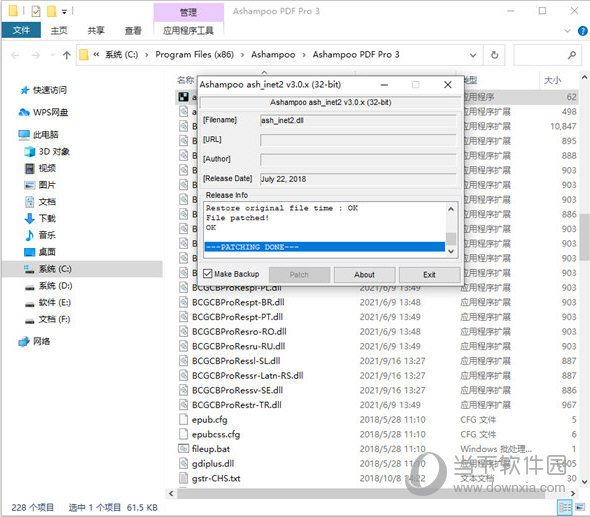Open the 查看 ribbon tab
The image size is (590, 517).
pyautogui.click(x=133, y=30)
